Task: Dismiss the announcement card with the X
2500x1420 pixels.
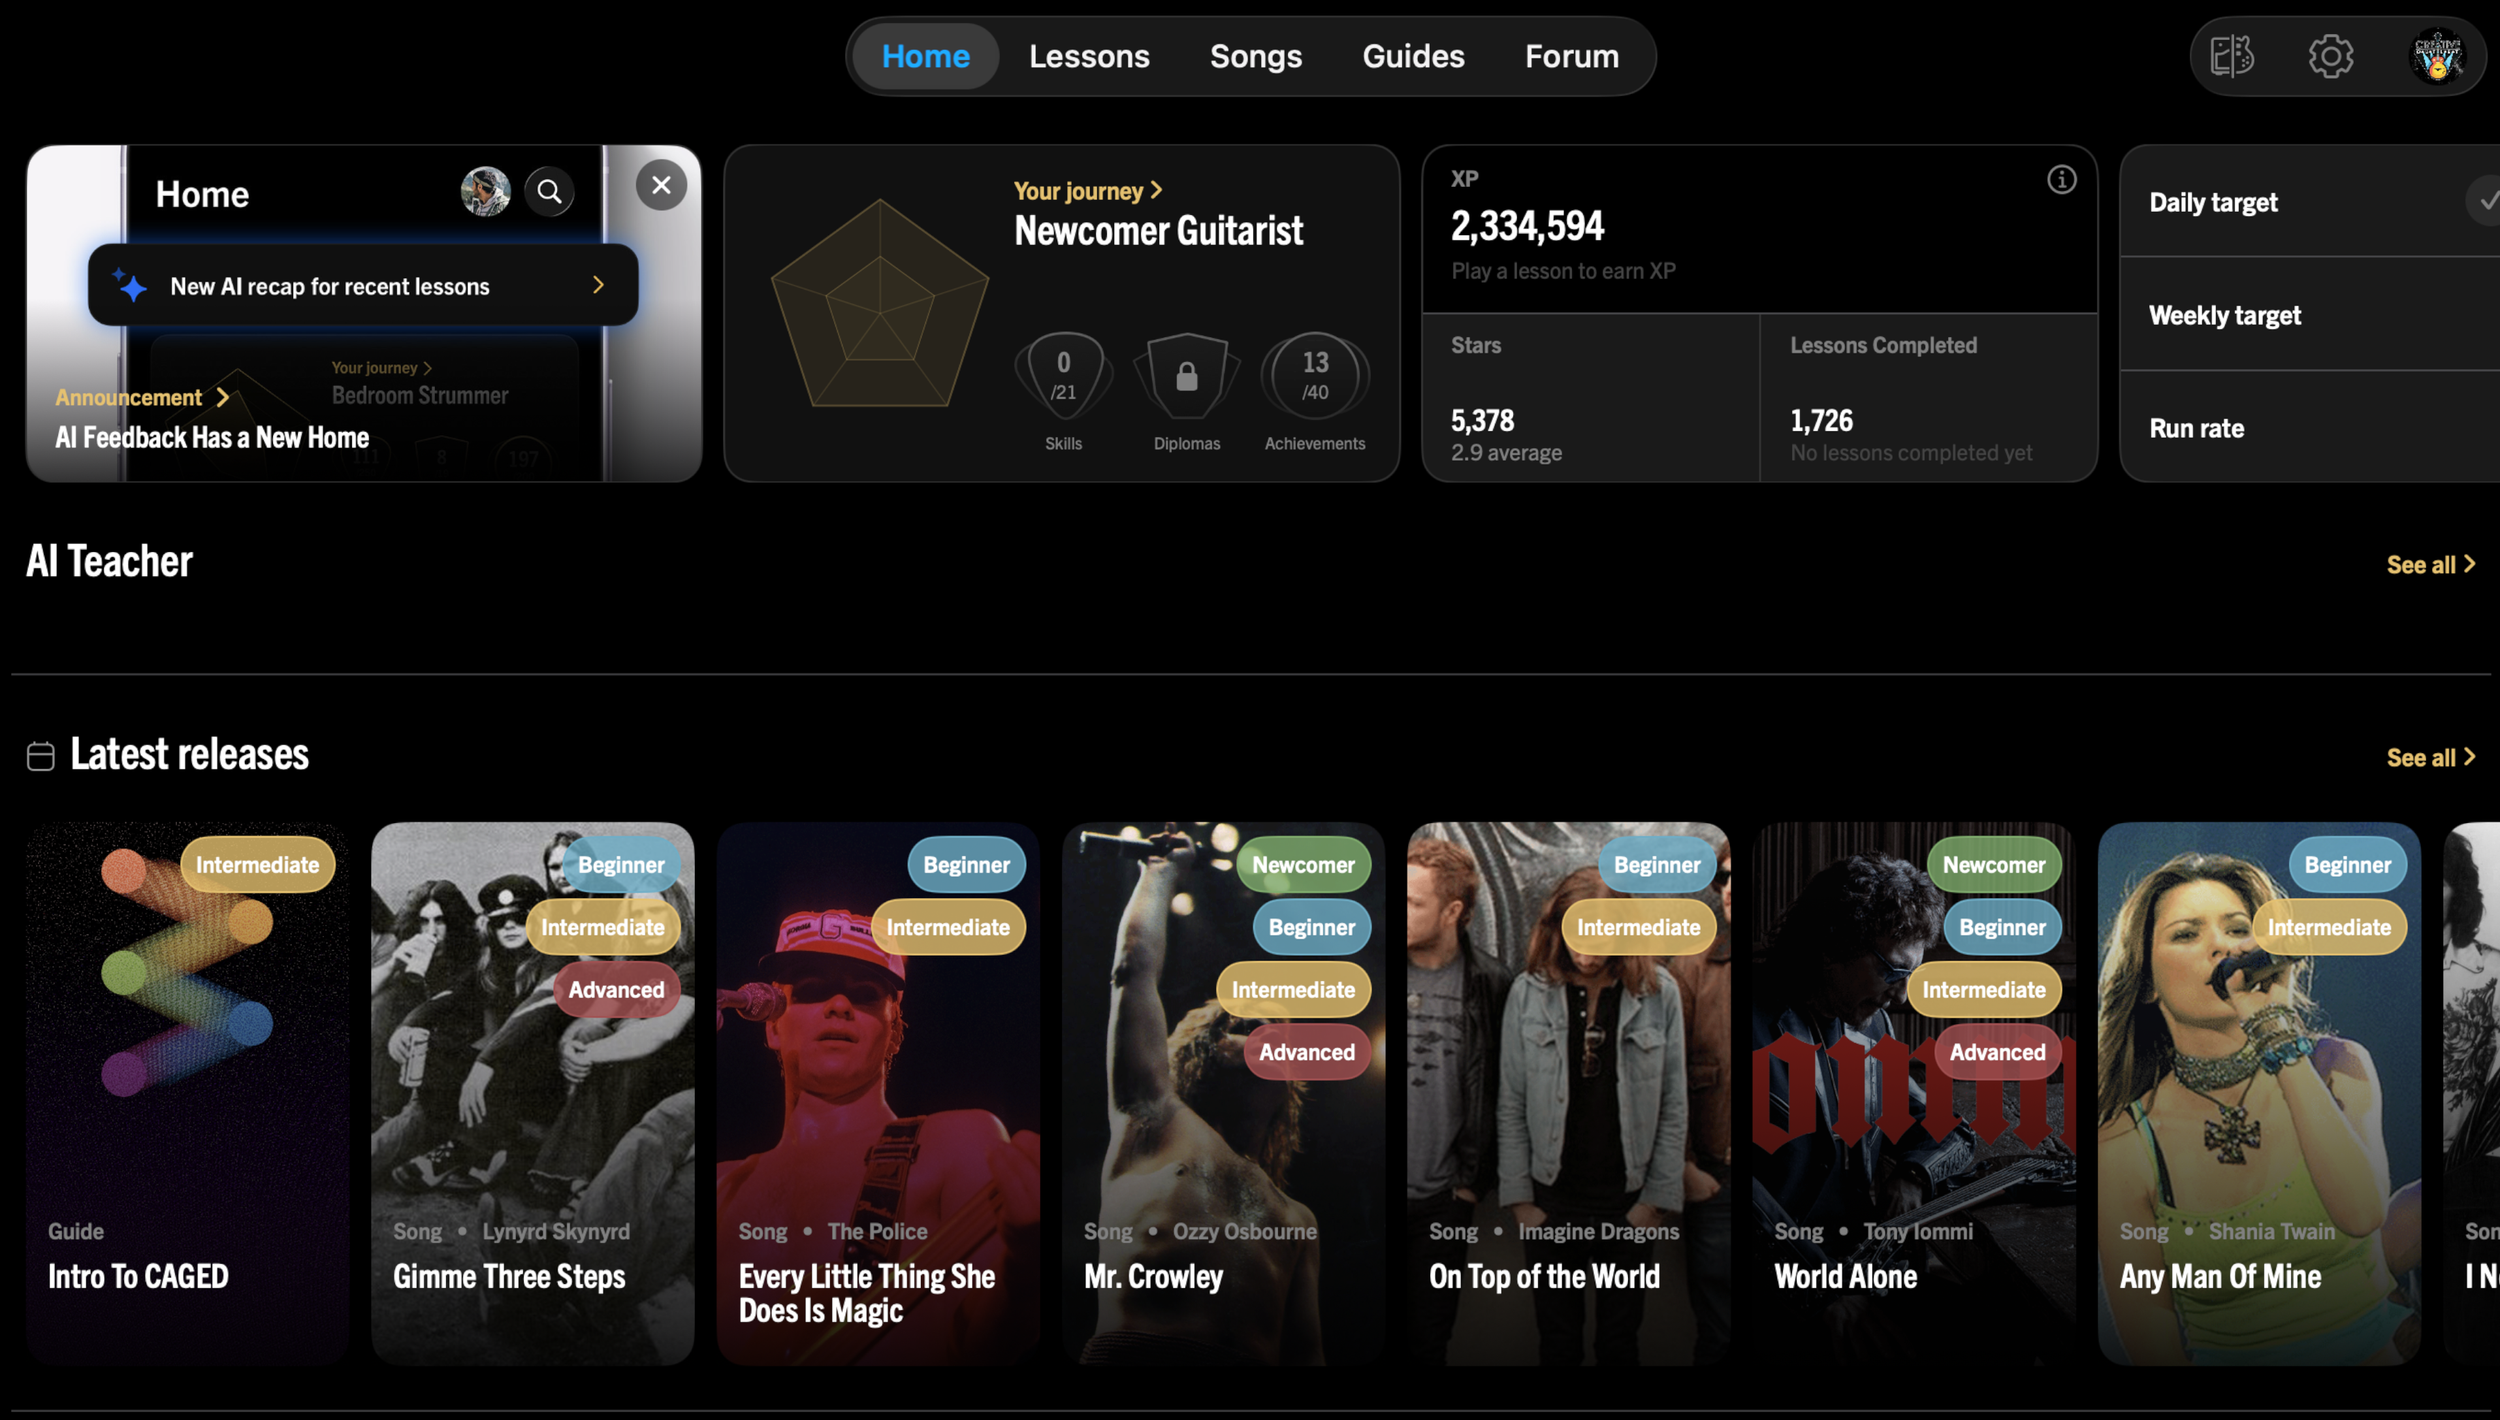Action: (x=661, y=185)
